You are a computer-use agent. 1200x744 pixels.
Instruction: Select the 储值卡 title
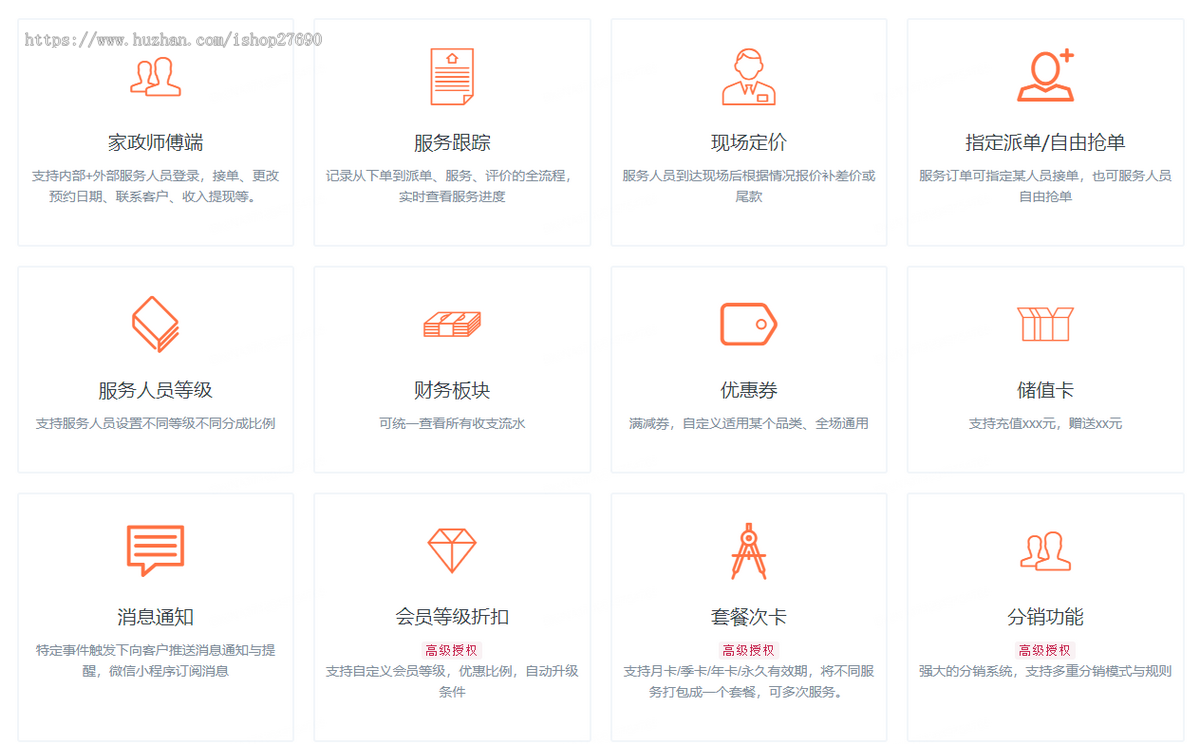1046,390
